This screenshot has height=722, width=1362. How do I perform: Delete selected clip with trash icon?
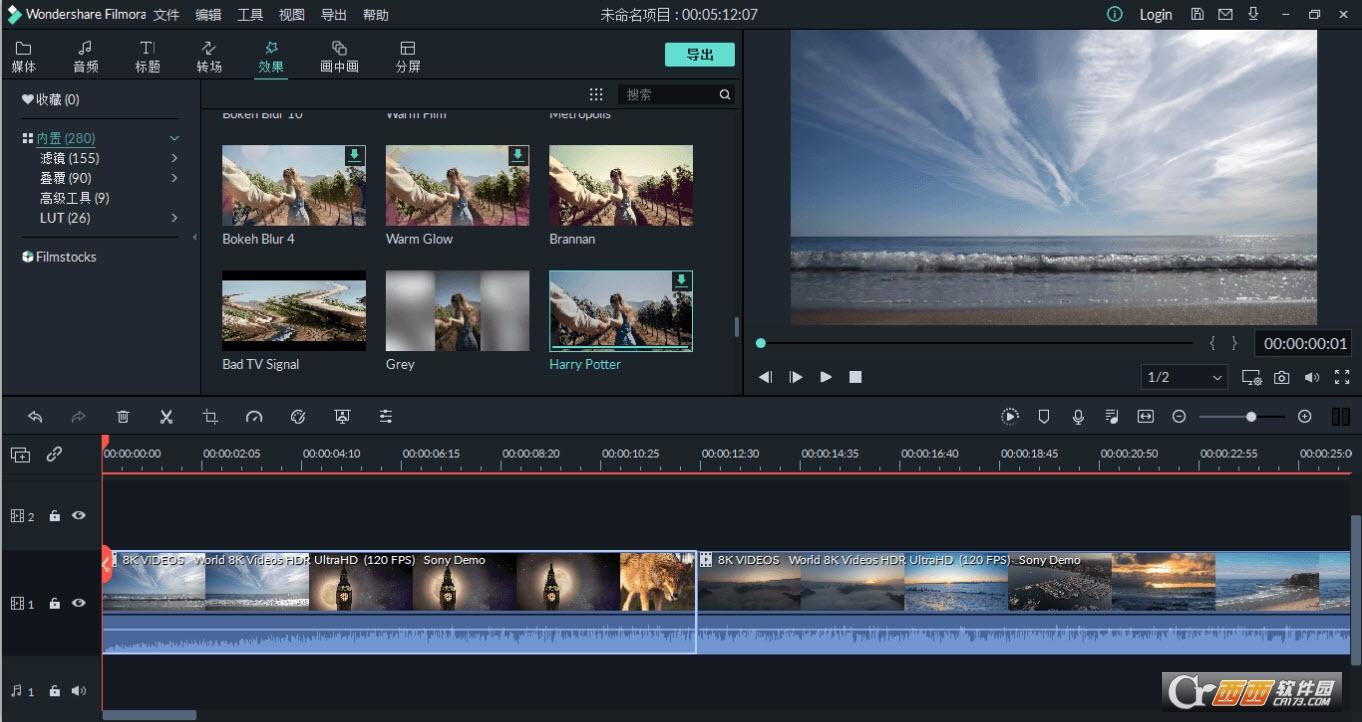tap(122, 417)
